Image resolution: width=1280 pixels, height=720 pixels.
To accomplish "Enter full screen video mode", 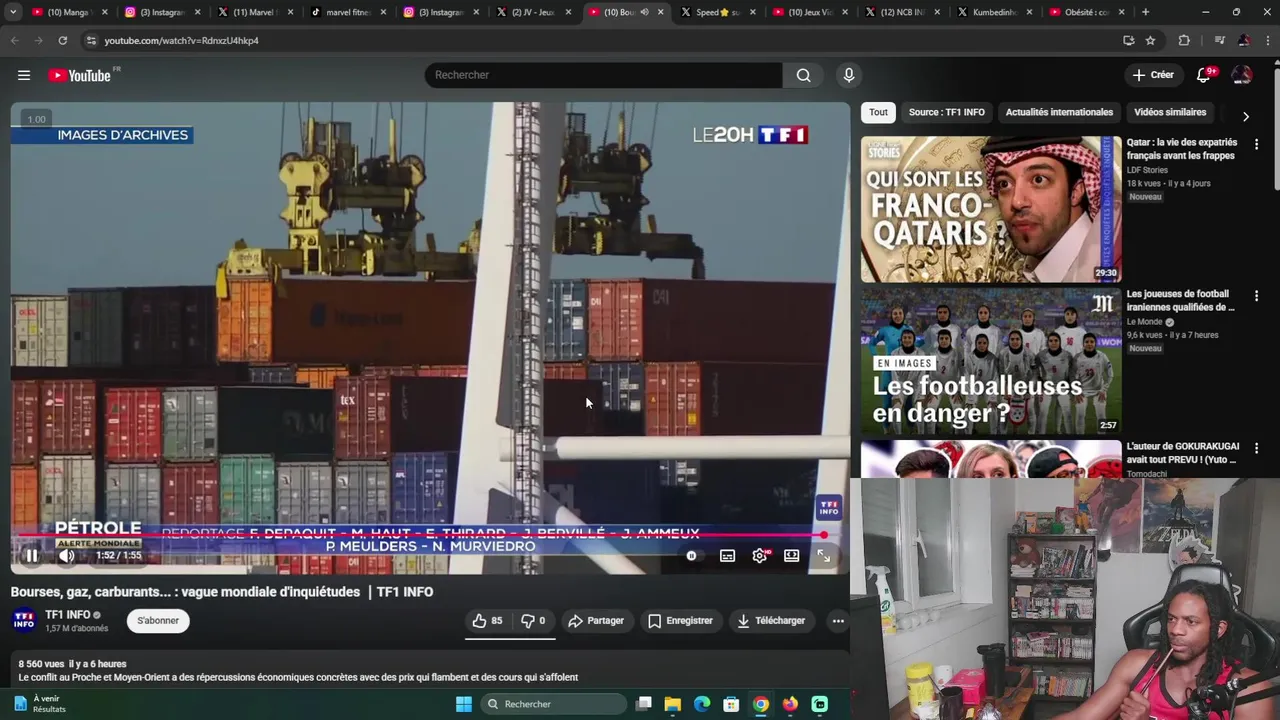I will click(x=824, y=555).
